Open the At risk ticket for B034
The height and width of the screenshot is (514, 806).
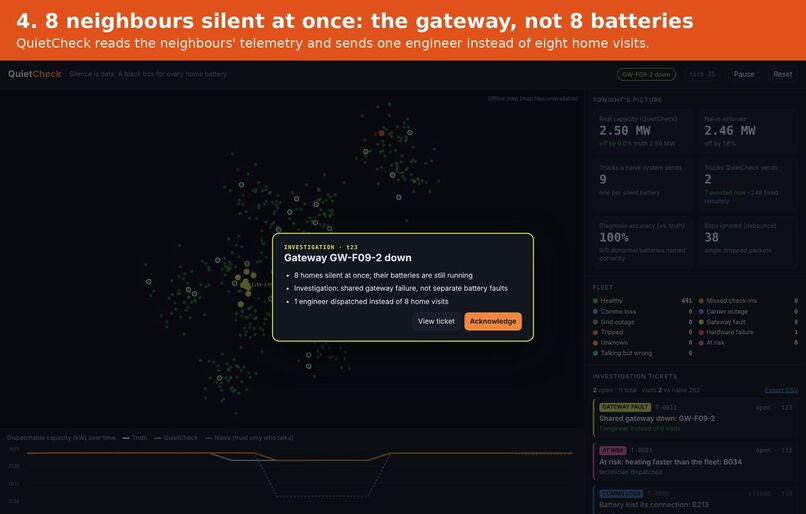[695, 461]
